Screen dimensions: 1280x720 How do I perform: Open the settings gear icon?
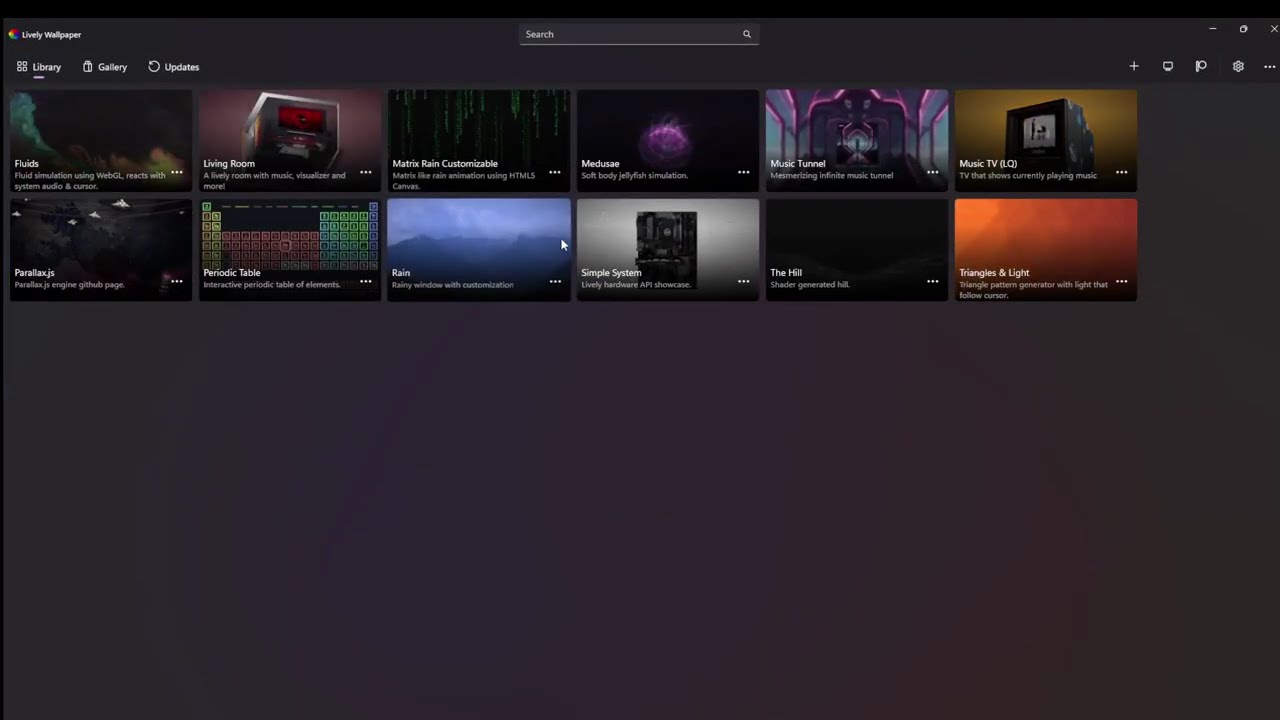point(1238,66)
